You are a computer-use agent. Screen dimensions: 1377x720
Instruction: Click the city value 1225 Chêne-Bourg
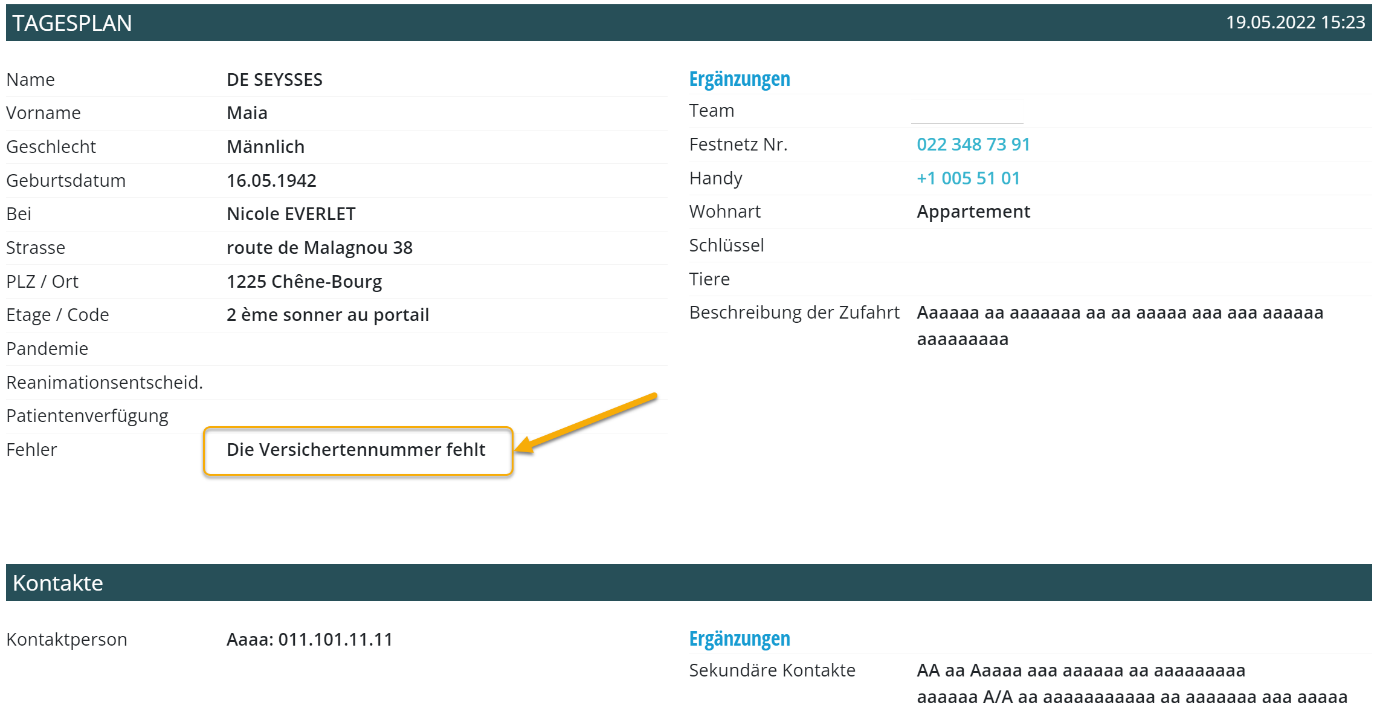pyautogui.click(x=304, y=282)
